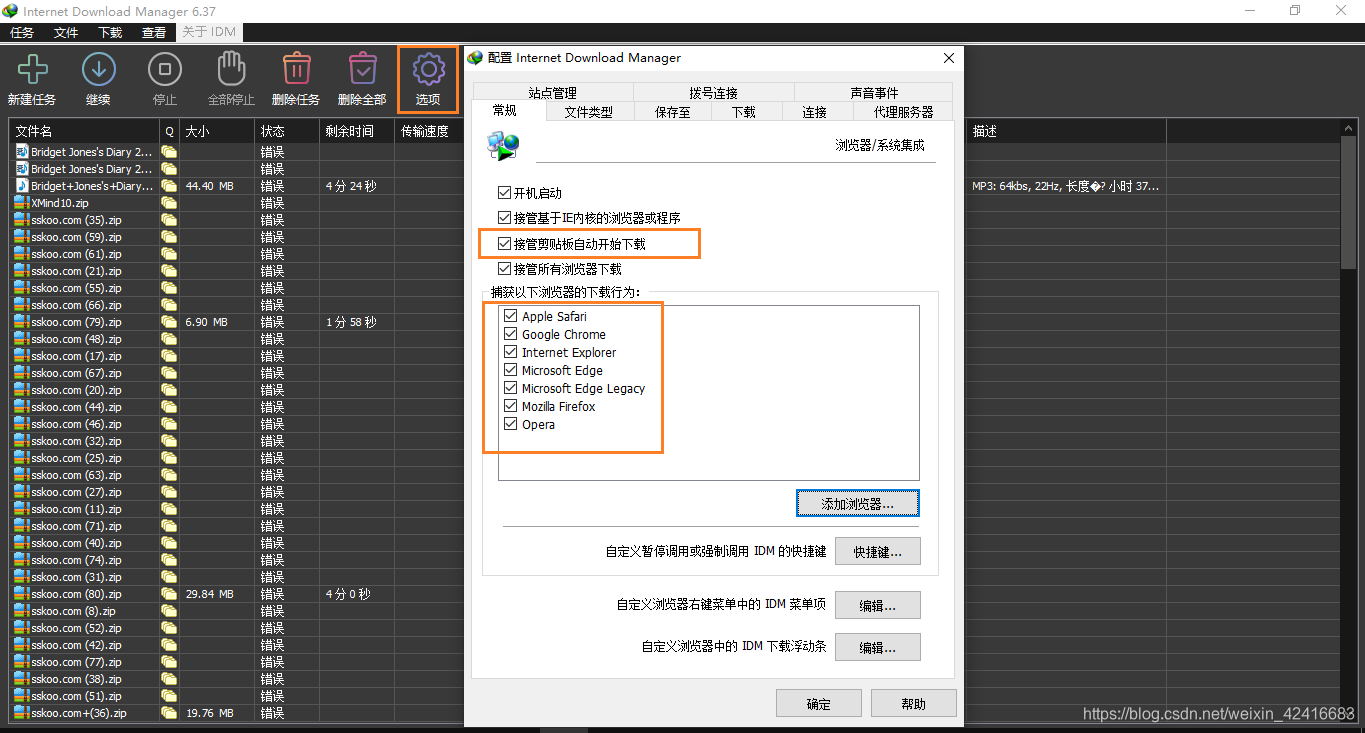Uncheck Internet Explorer browser

coord(510,352)
